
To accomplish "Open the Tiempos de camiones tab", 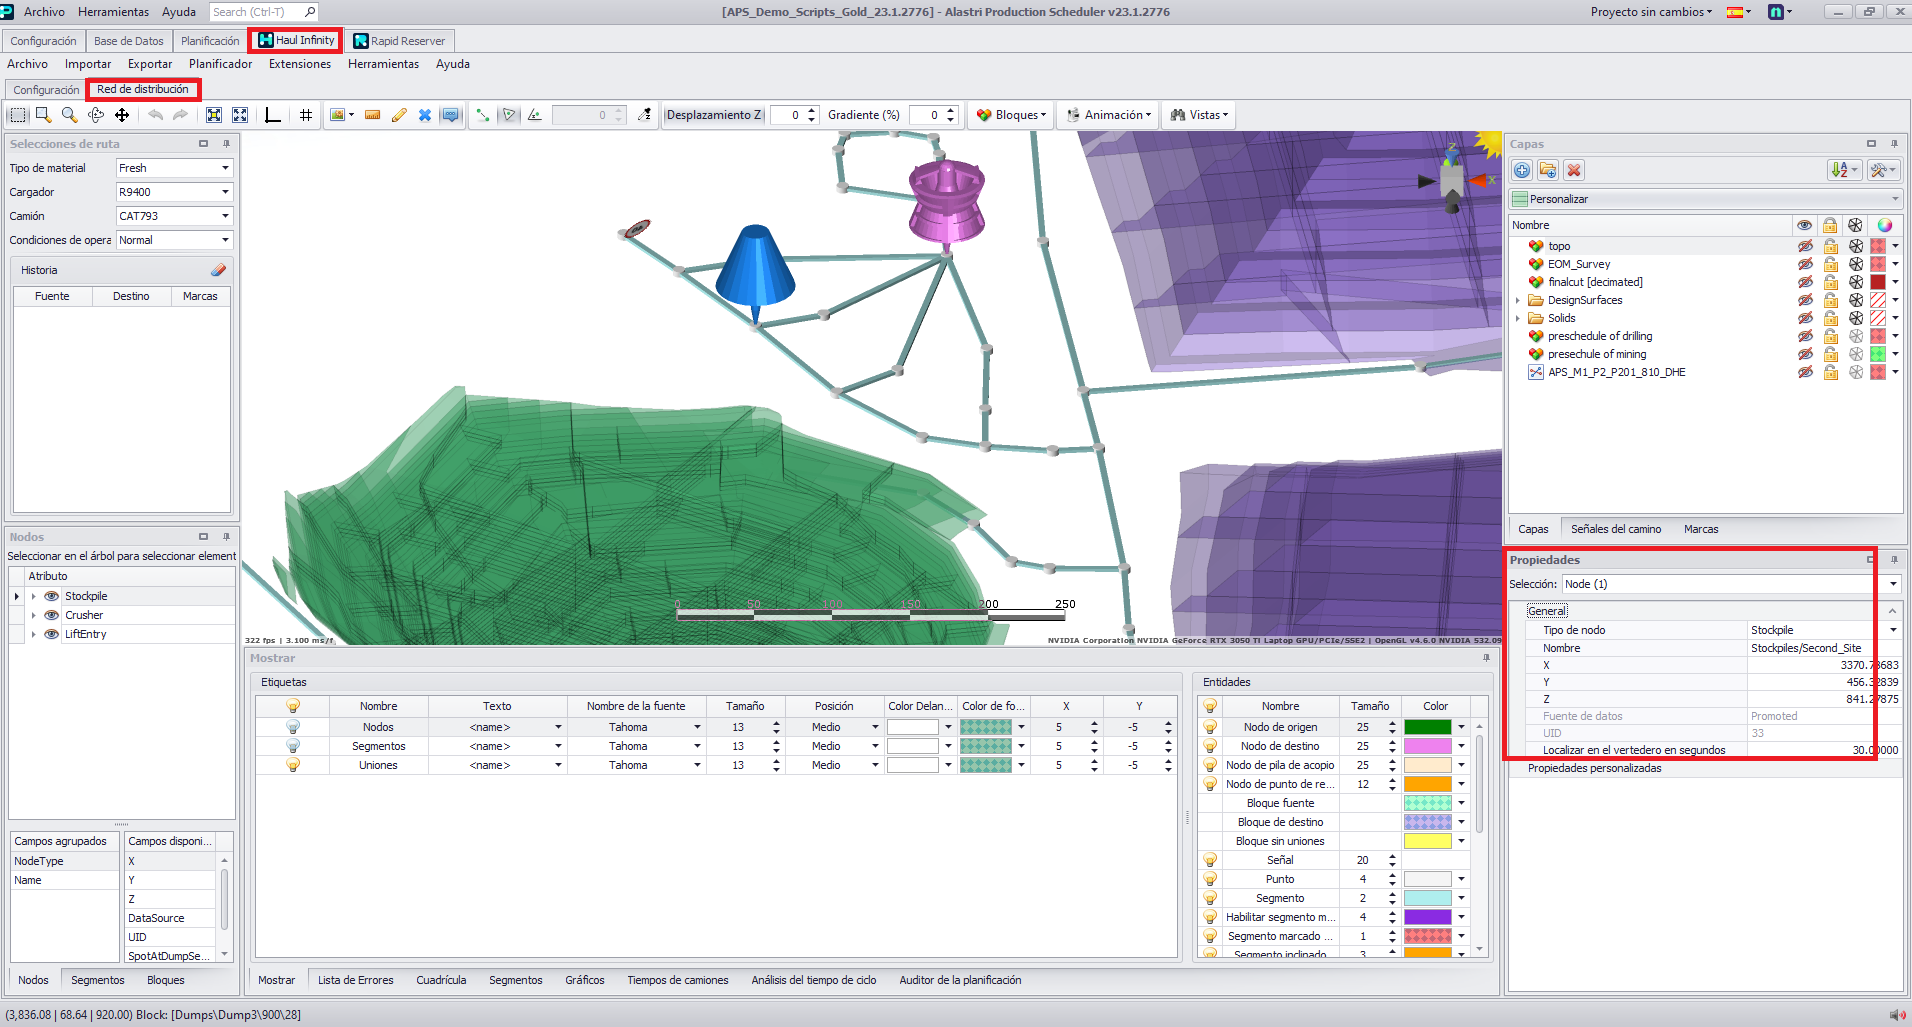I will pyautogui.click(x=677, y=980).
